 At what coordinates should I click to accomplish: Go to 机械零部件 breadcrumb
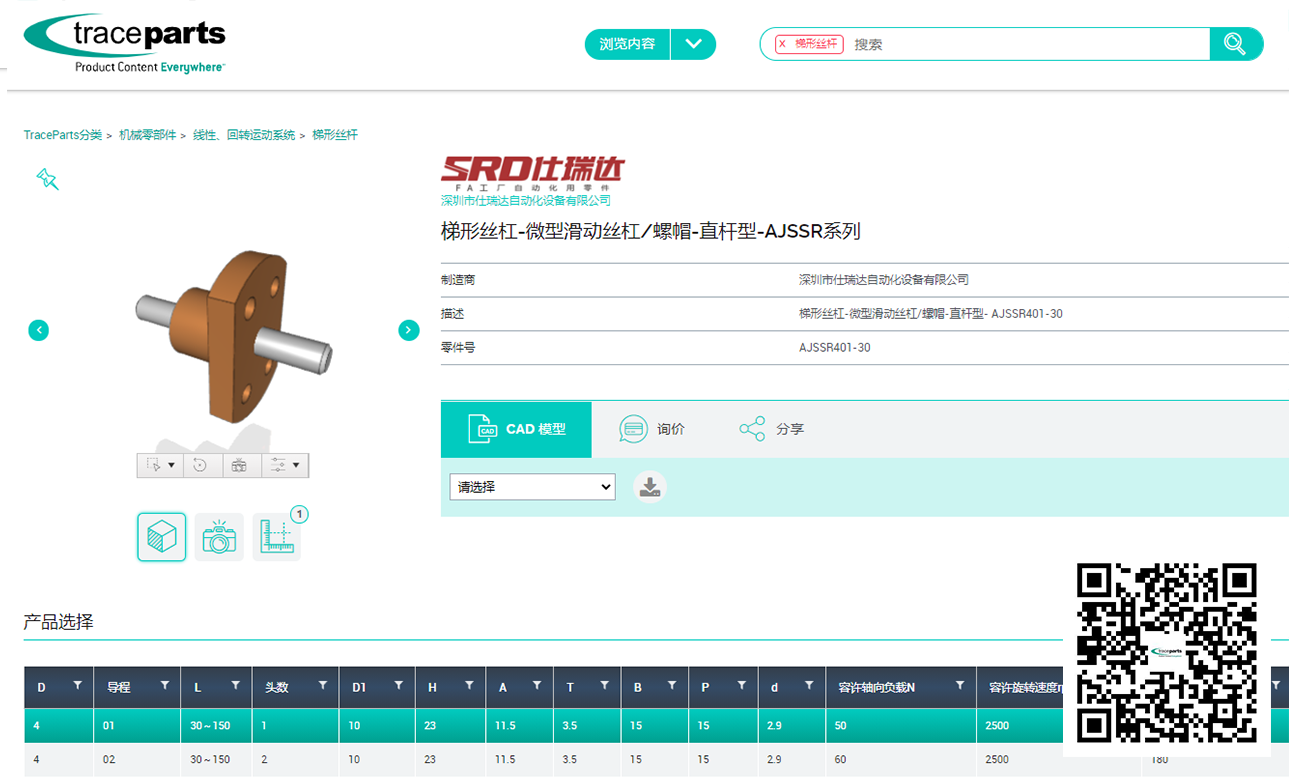tap(147, 135)
